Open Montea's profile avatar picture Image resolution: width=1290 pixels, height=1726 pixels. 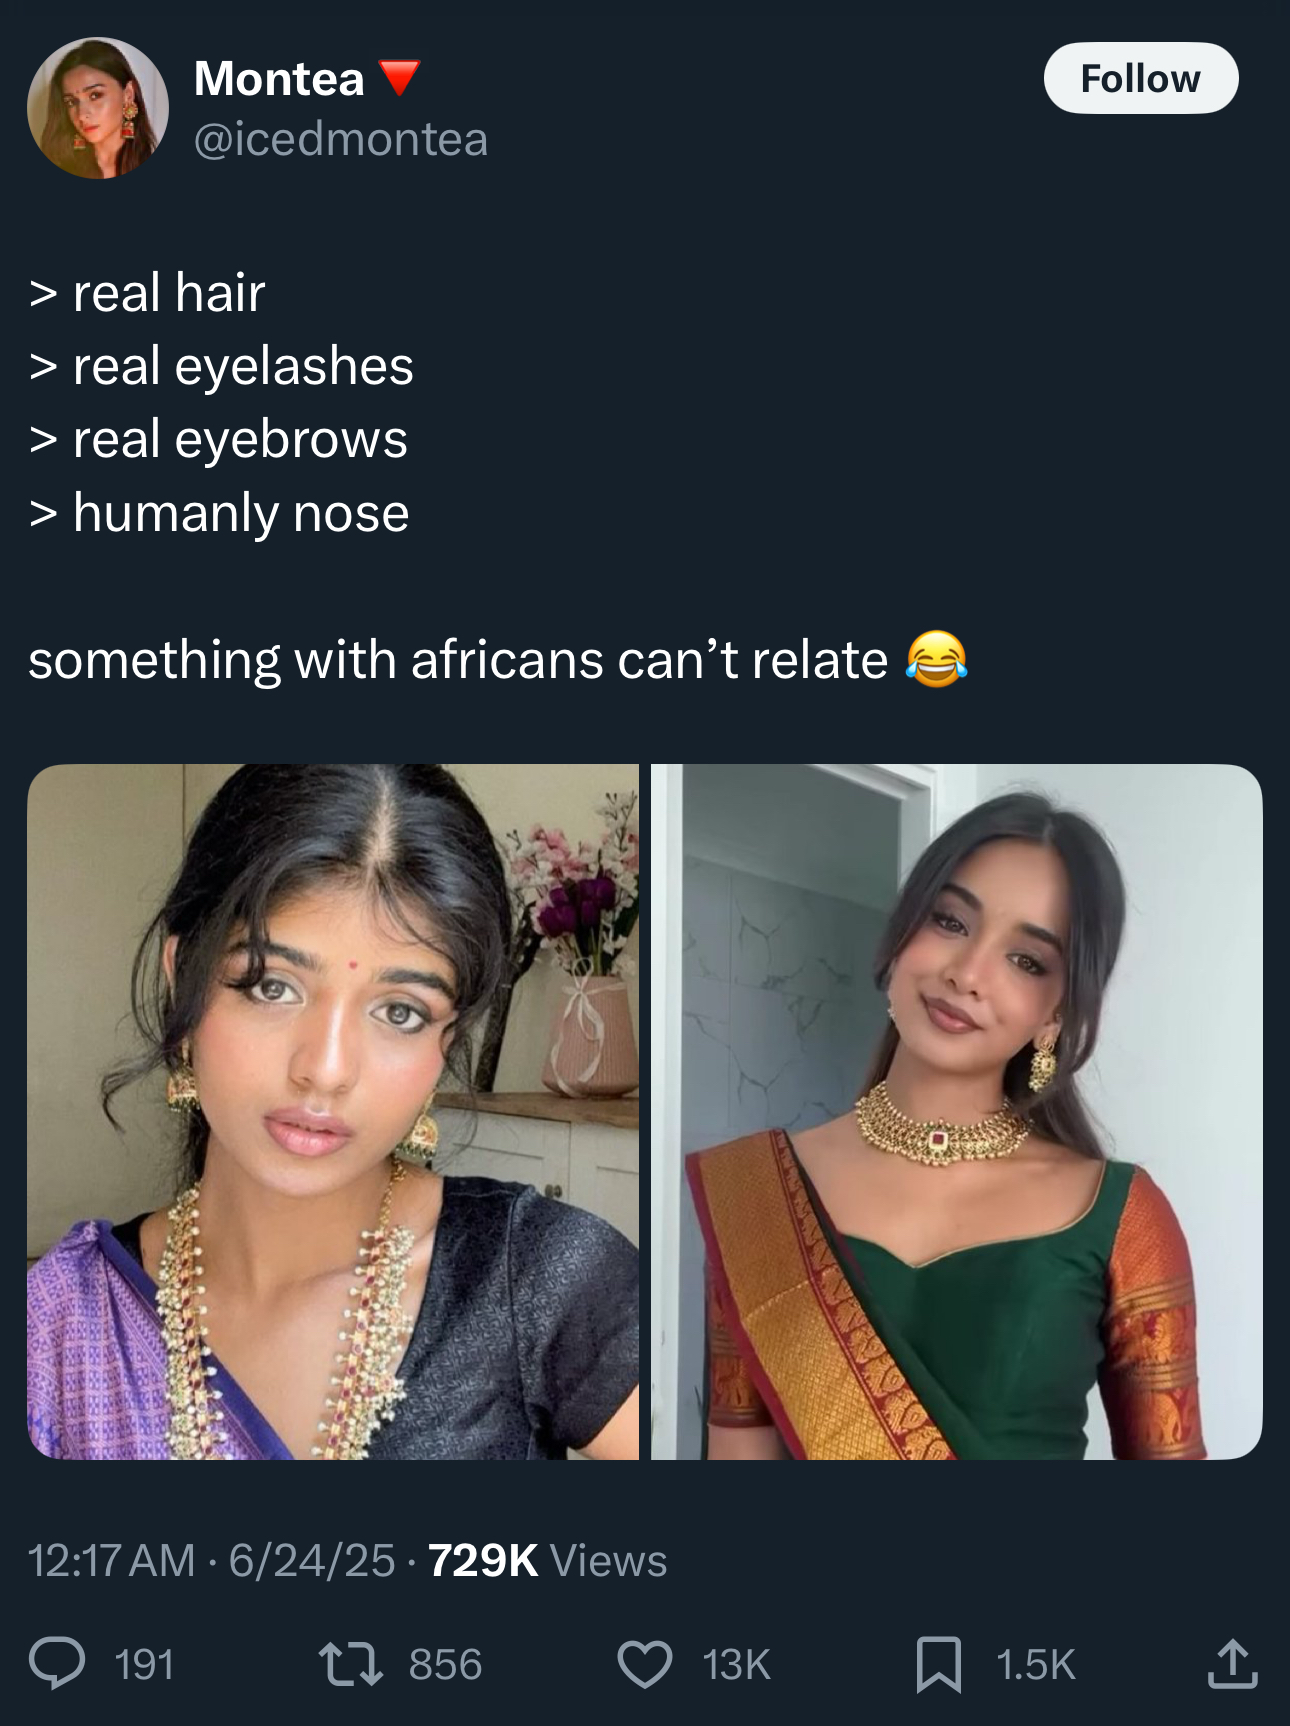(x=98, y=108)
